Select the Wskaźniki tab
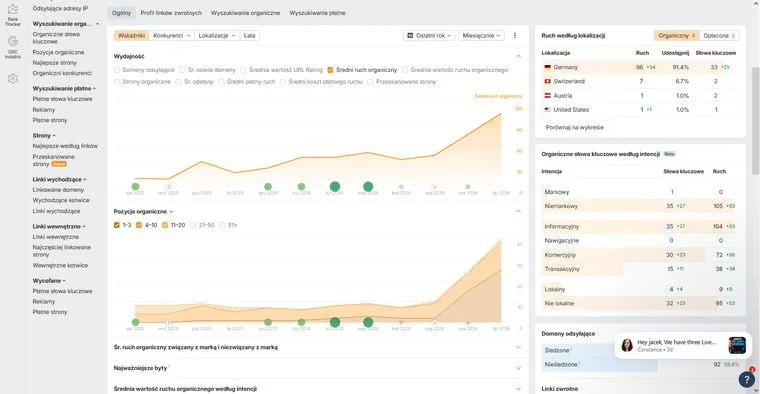This screenshot has width=760, height=394. click(131, 35)
